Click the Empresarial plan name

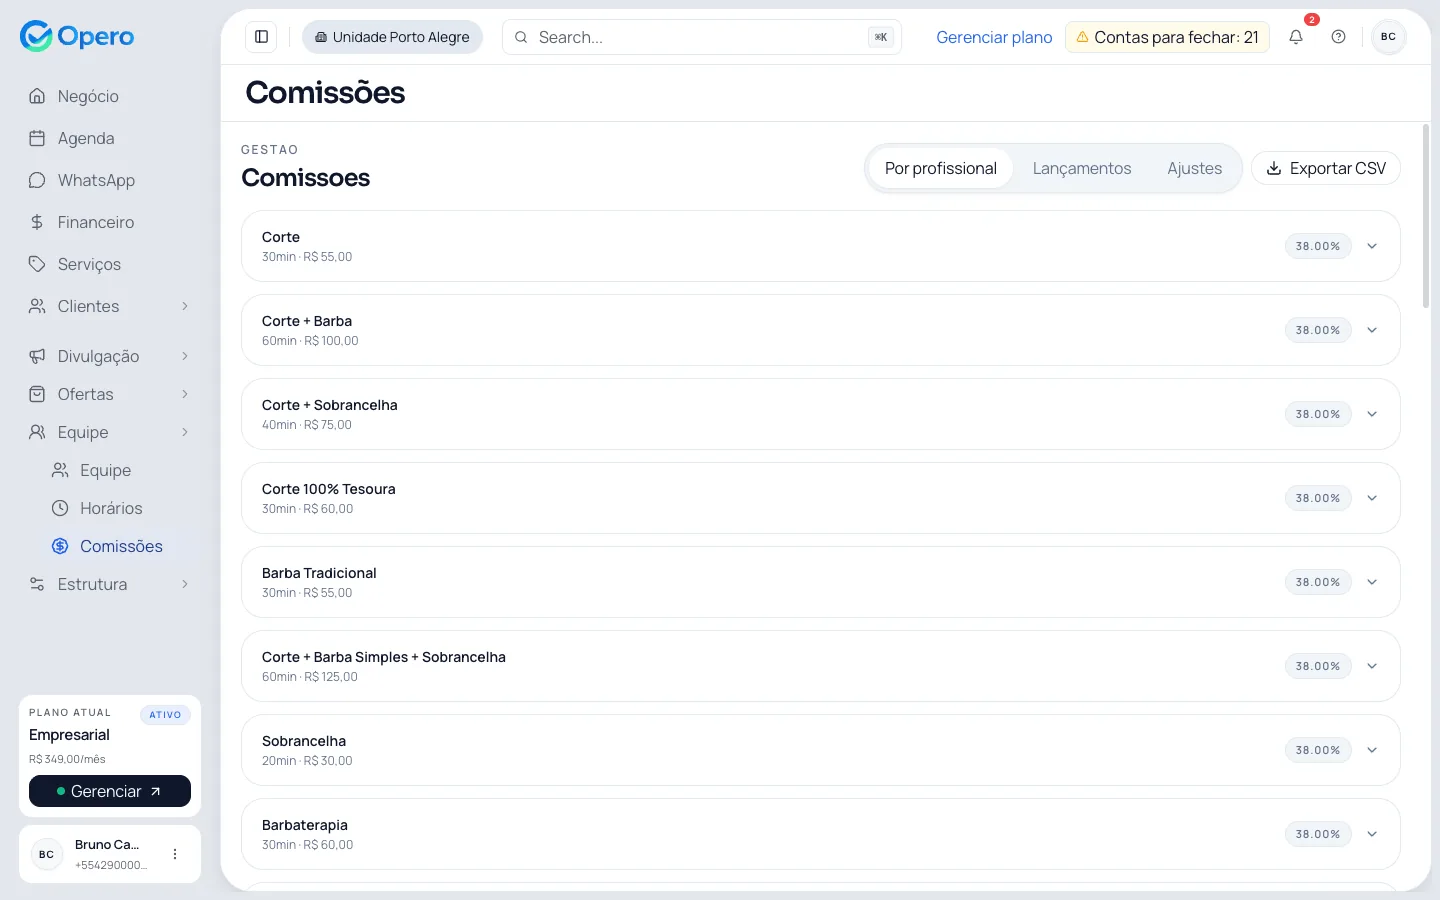click(69, 735)
